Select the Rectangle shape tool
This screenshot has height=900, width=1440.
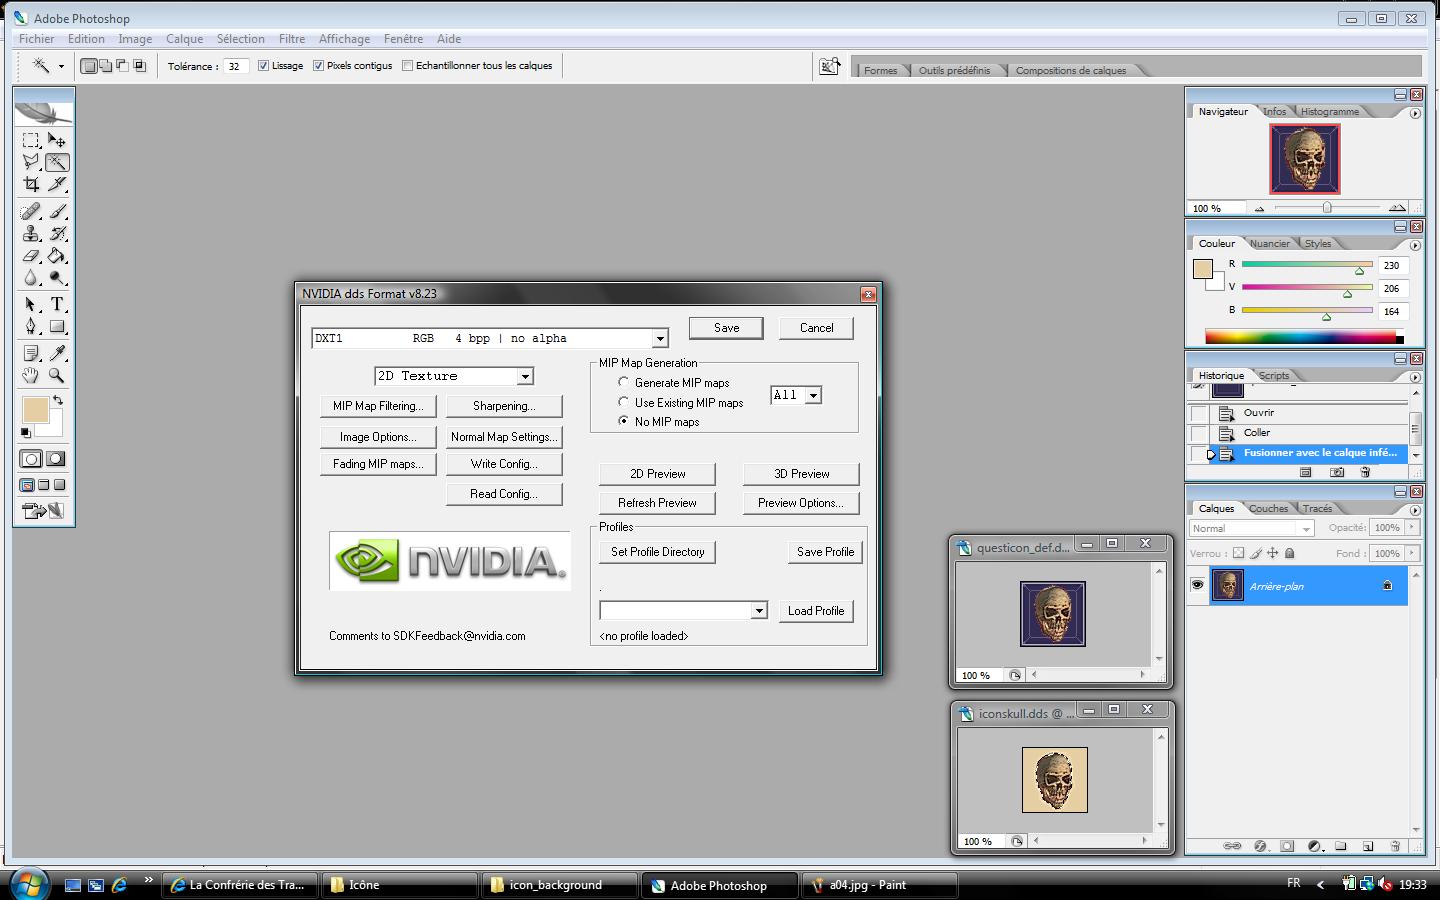click(x=57, y=326)
